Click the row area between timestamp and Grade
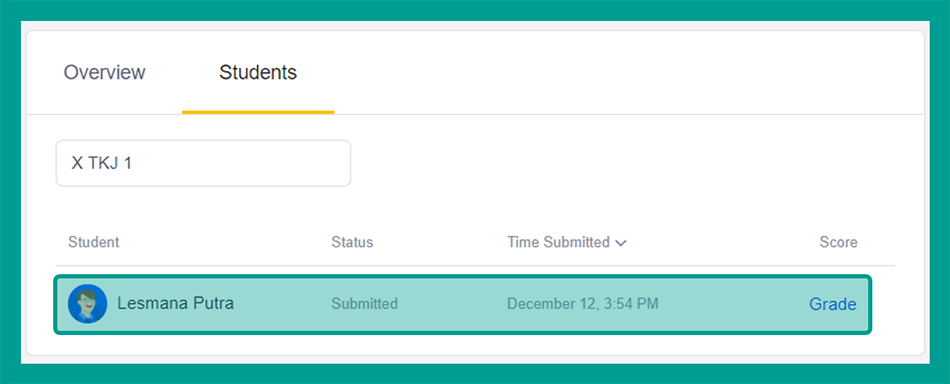The image size is (950, 384). 733,304
